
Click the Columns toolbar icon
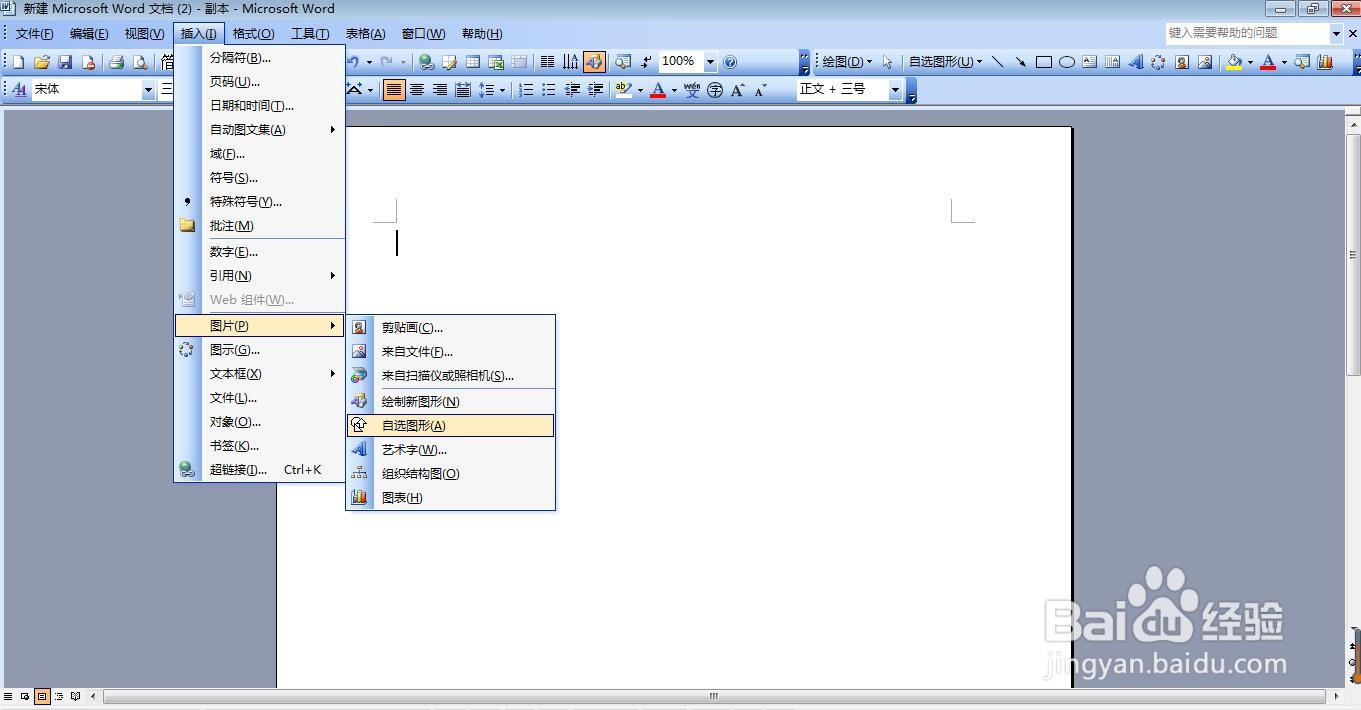coord(547,62)
